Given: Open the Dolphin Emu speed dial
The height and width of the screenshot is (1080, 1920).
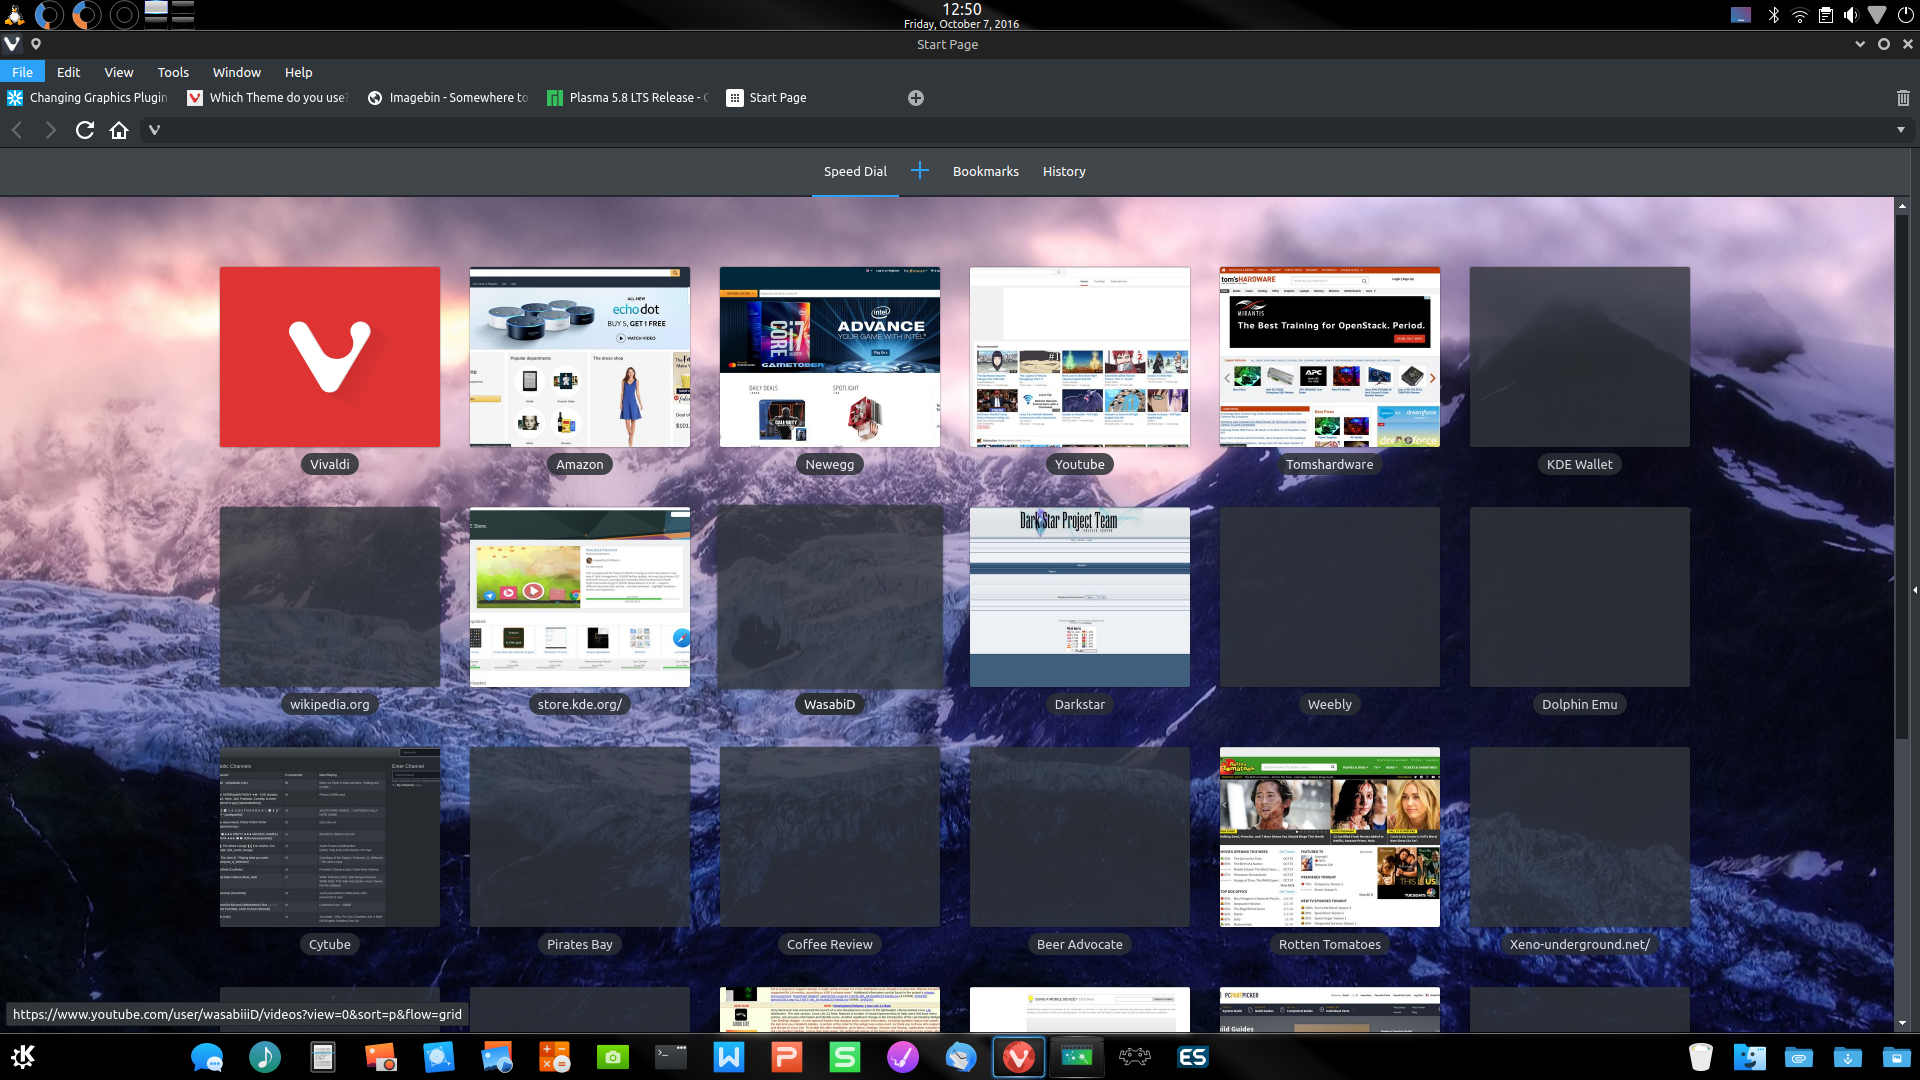Looking at the screenshot, I should (x=1580, y=597).
